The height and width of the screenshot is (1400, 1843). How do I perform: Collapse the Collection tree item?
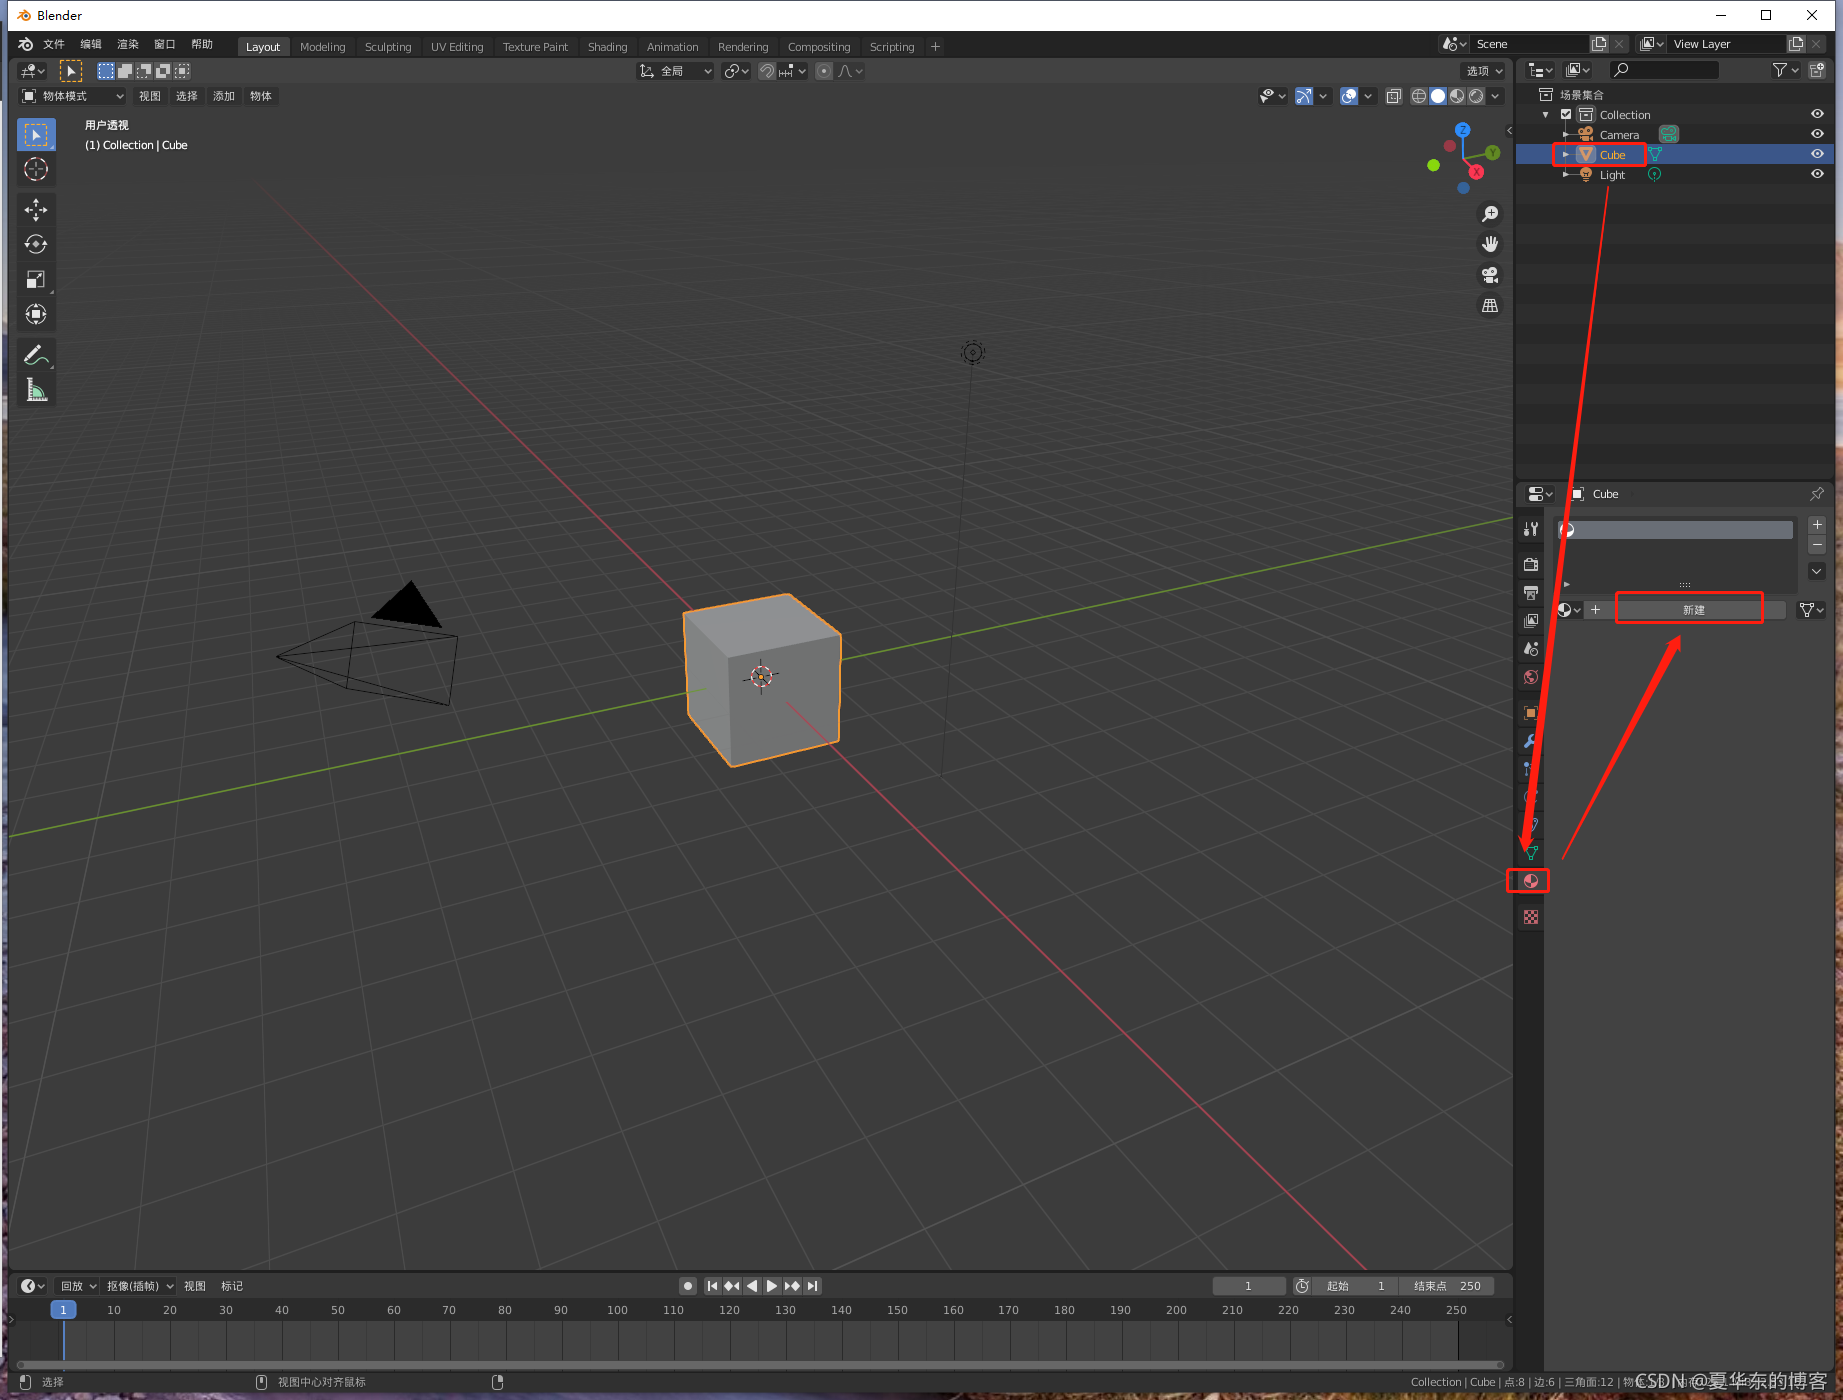coord(1546,114)
